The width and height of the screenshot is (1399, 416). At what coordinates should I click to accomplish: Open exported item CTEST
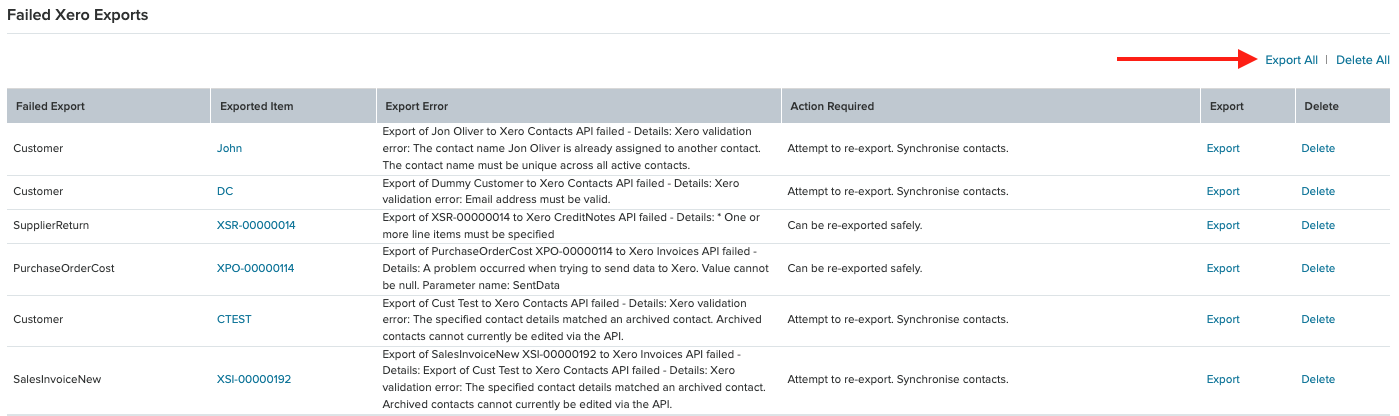pyautogui.click(x=234, y=319)
